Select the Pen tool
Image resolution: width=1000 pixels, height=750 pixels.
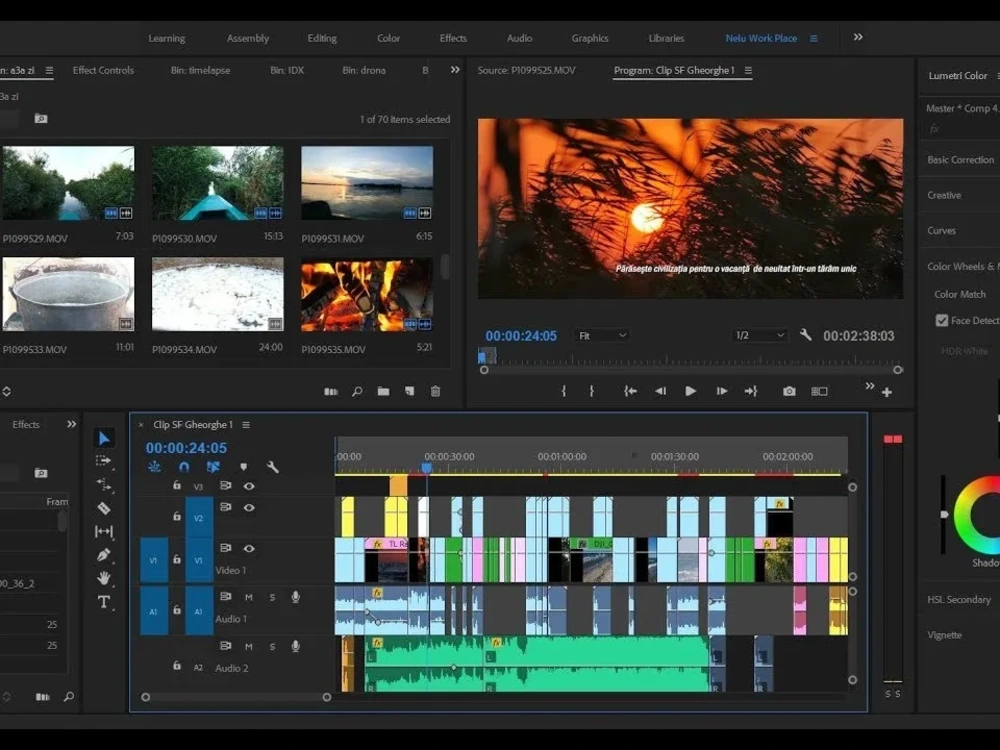103,555
